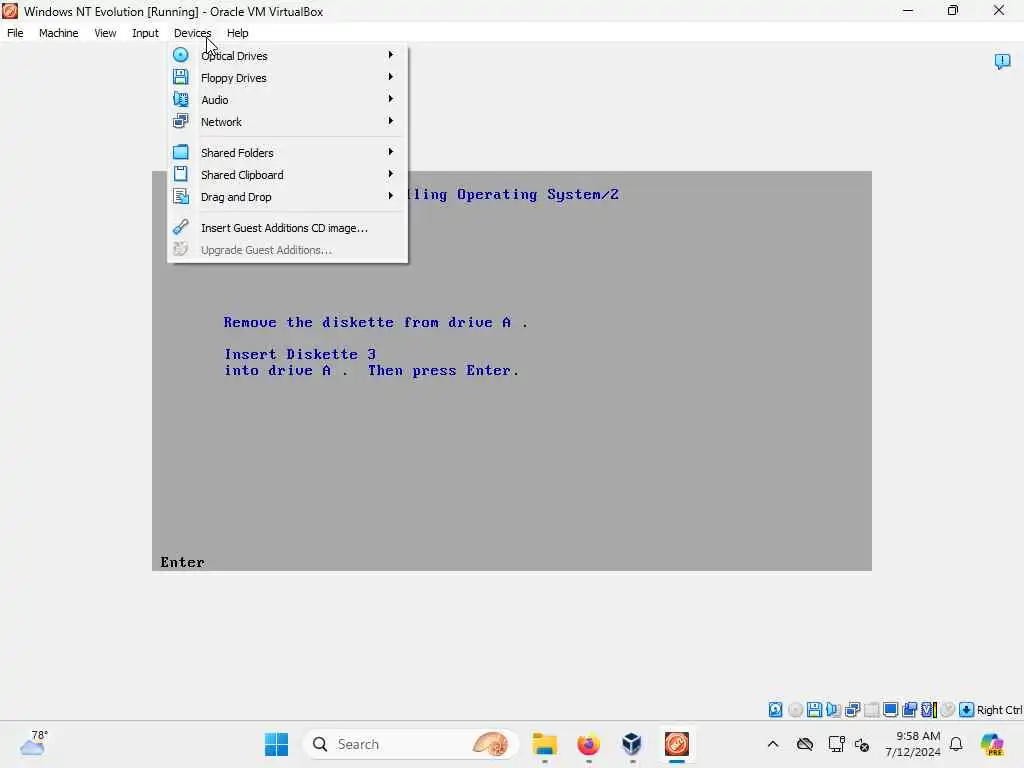Viewport: 1024px width, 768px height.
Task: Click the shared folders status bar indicator
Action: [909, 710]
